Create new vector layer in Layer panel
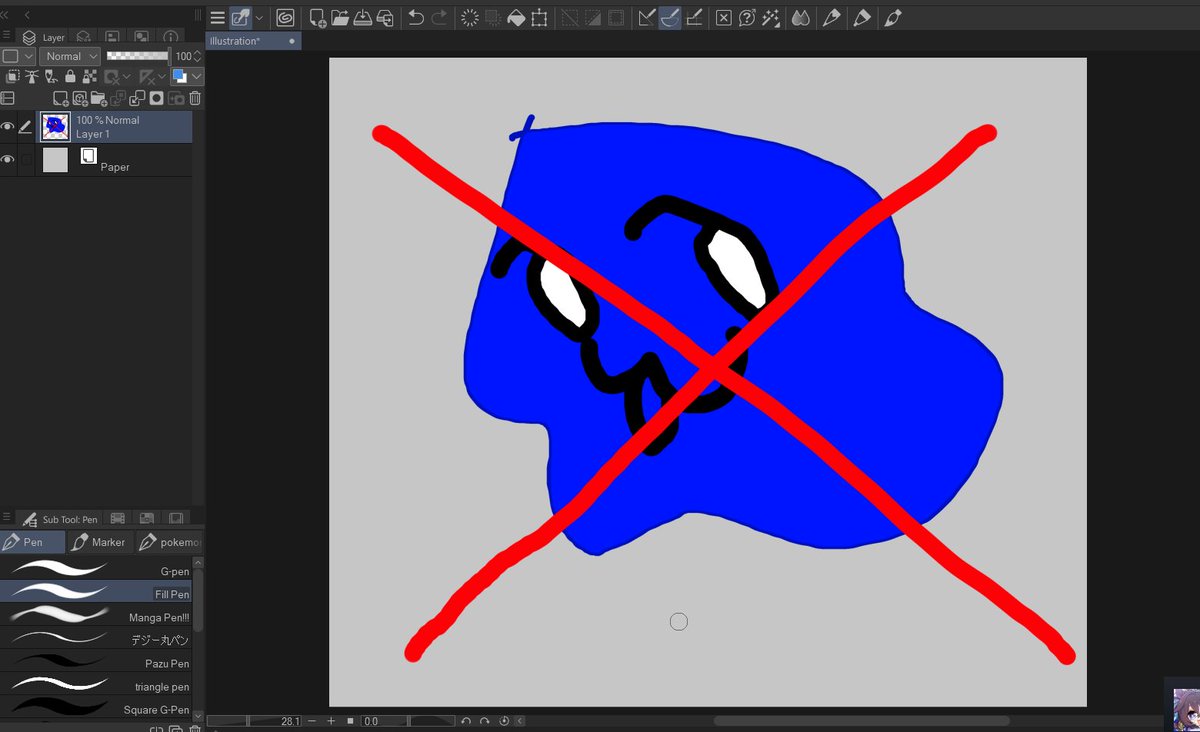Image resolution: width=1200 pixels, height=732 pixels. click(80, 98)
